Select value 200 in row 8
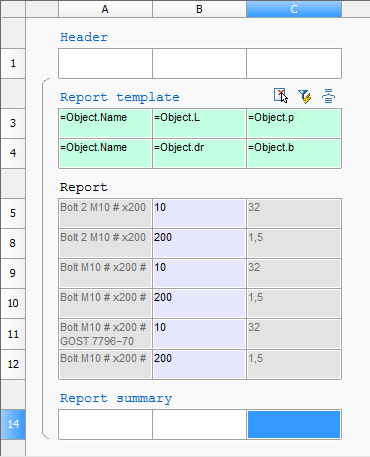 coord(199,243)
